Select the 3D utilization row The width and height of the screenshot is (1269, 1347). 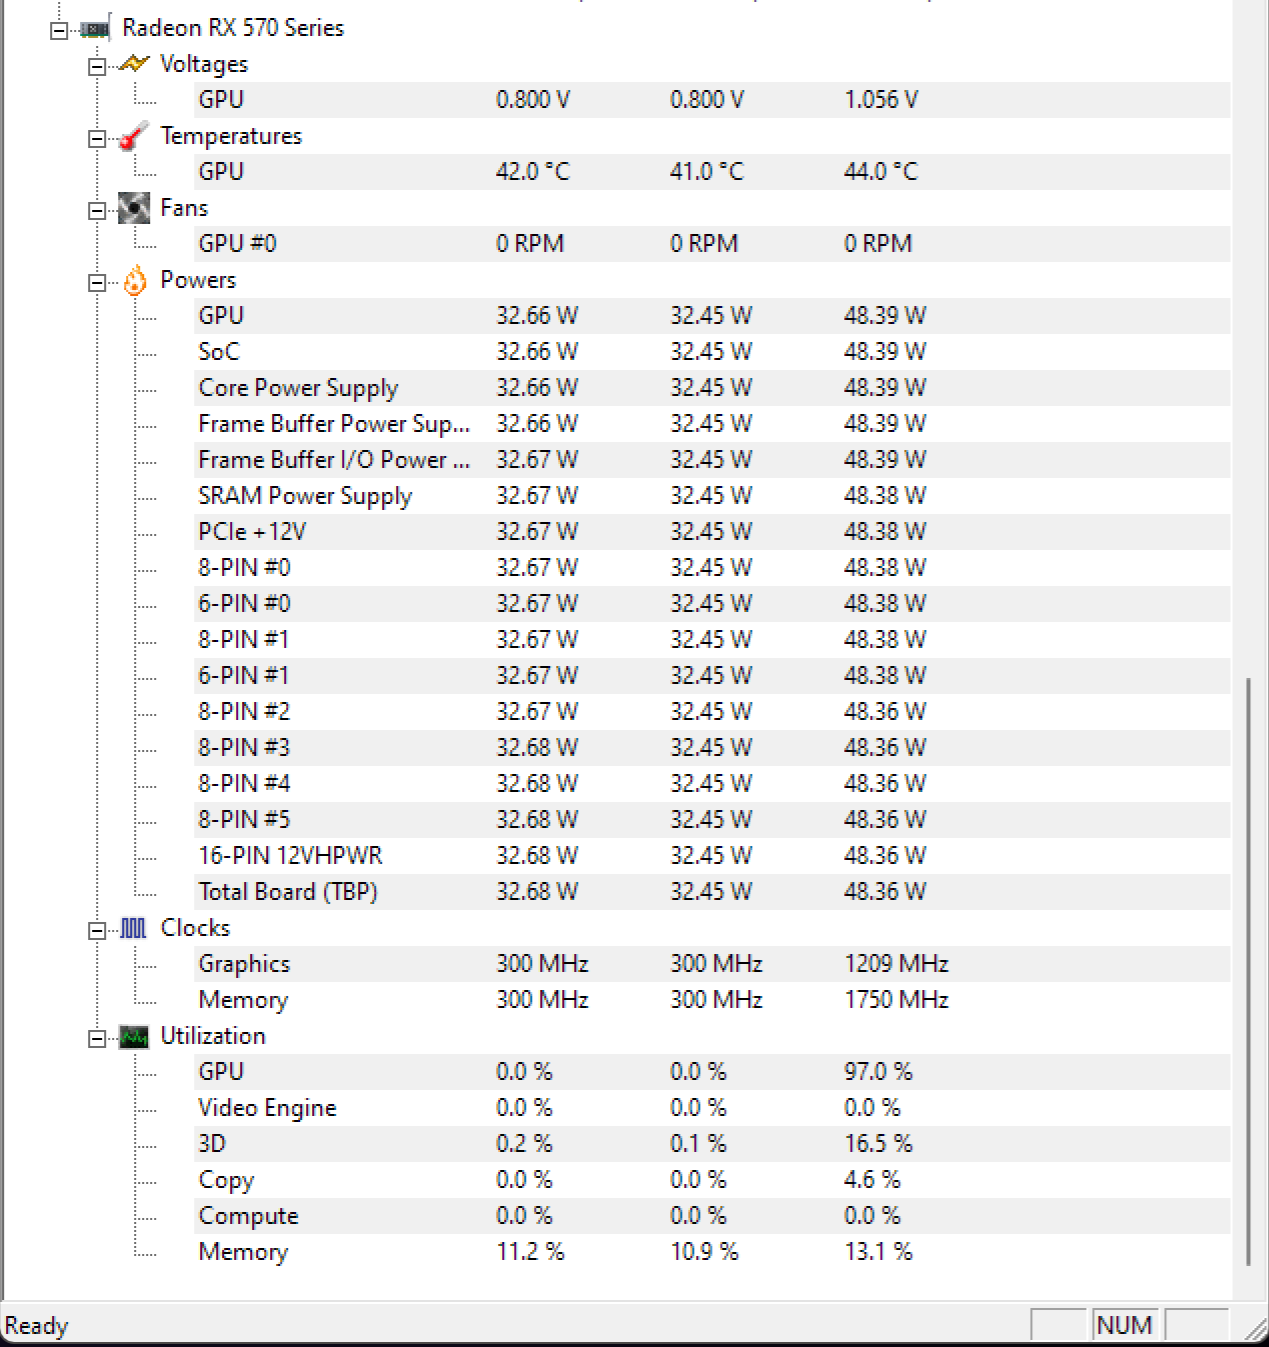712,1144
